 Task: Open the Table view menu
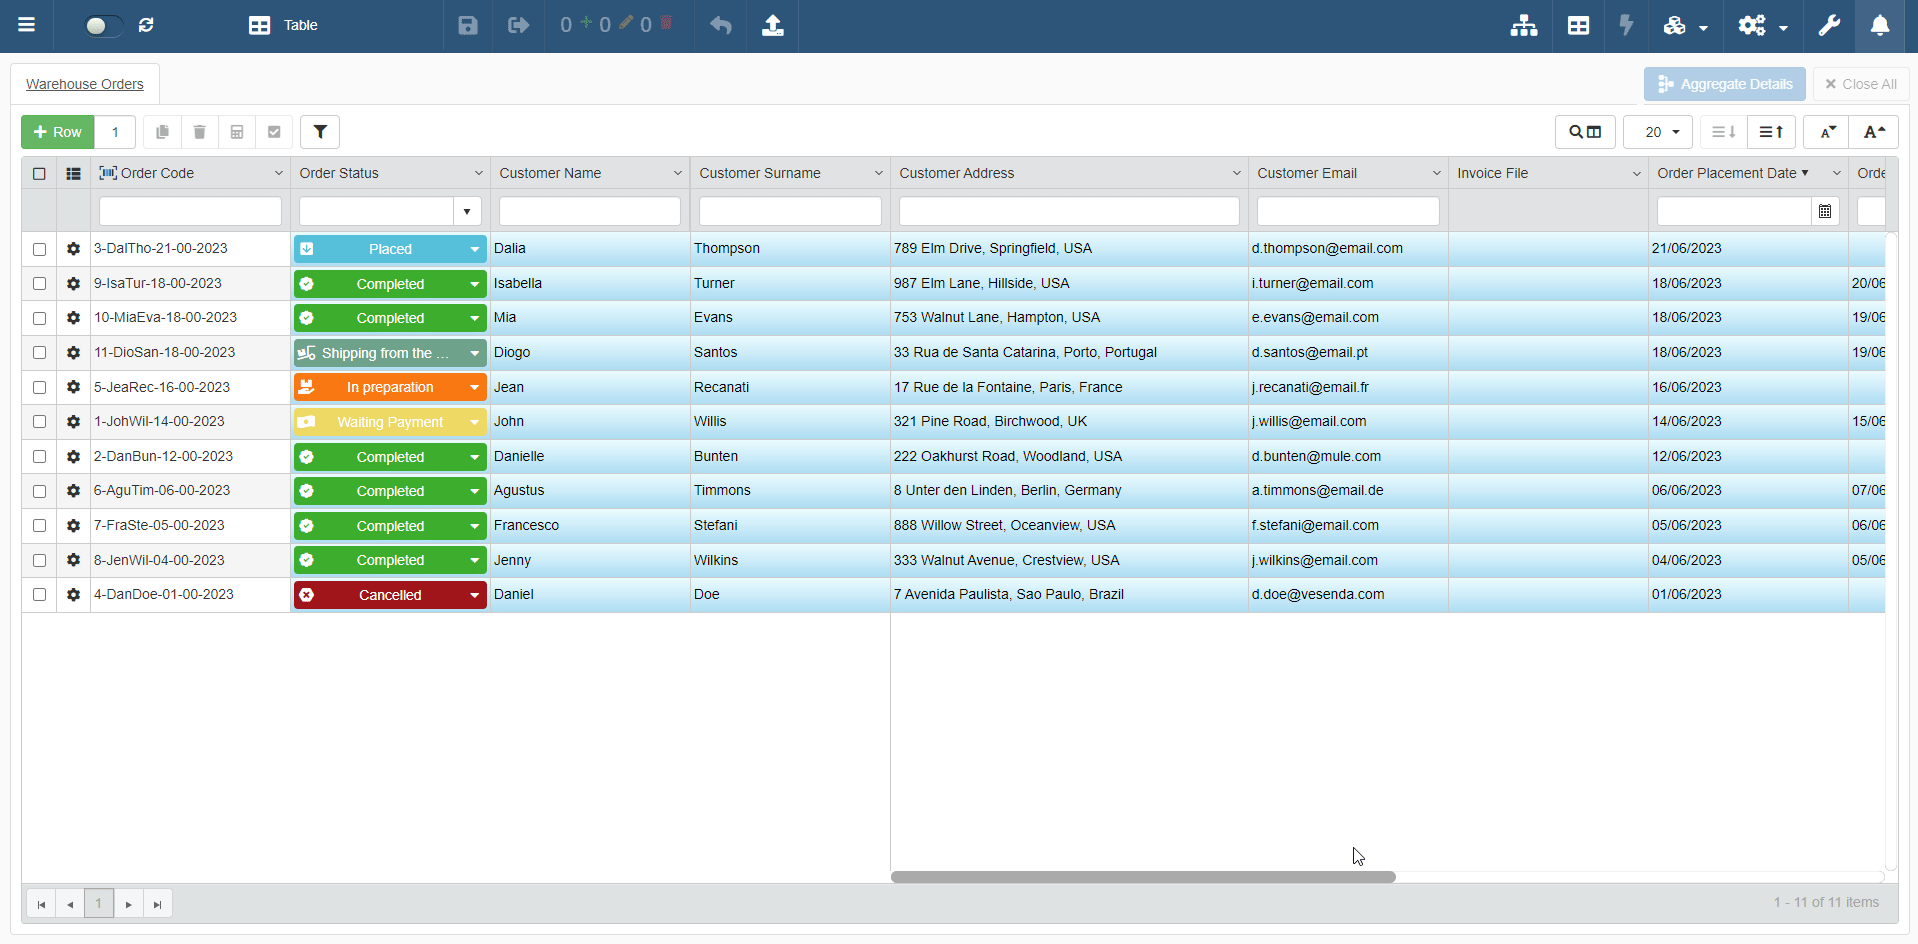(283, 25)
